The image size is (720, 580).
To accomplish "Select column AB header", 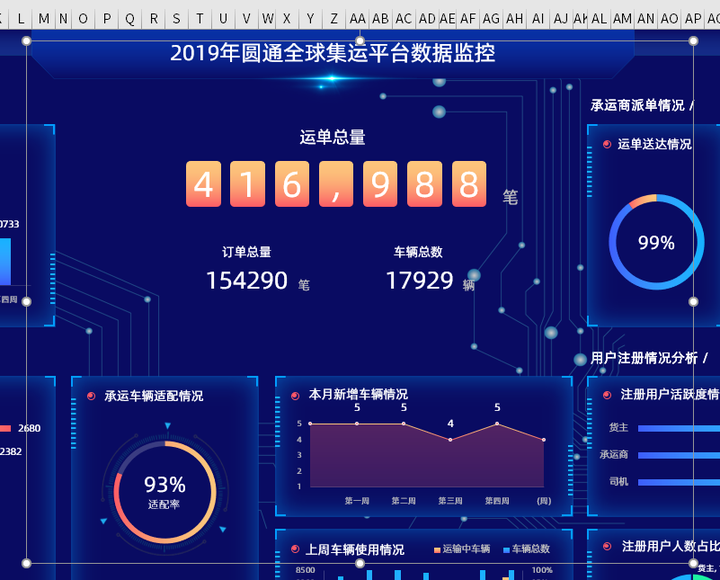I will 381,19.
